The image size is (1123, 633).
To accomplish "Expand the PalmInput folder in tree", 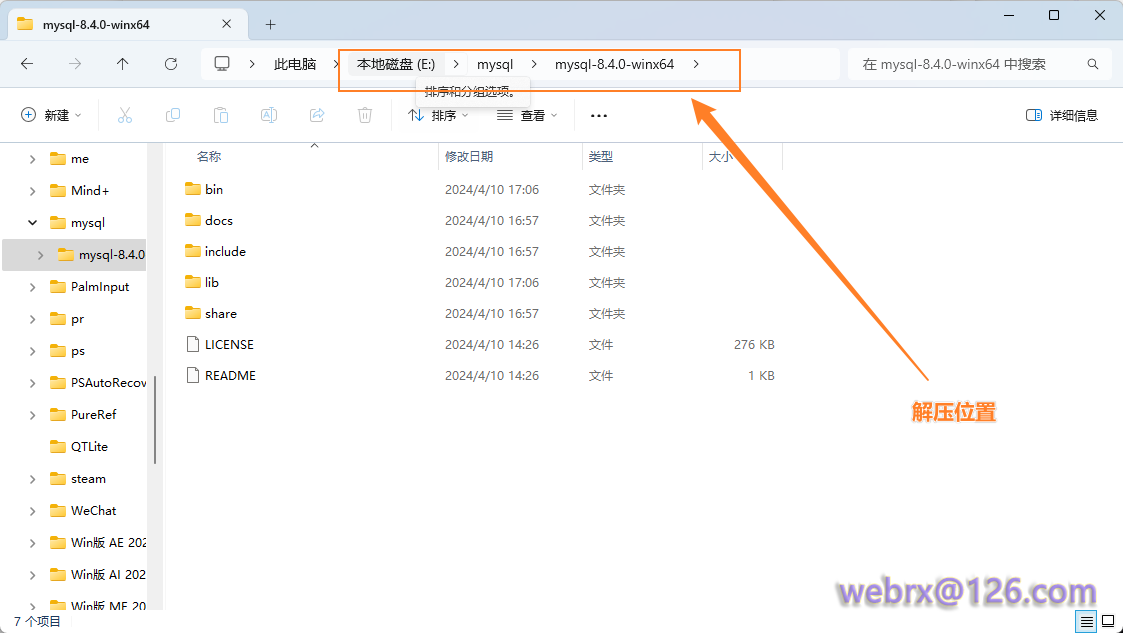I will click(x=32, y=286).
